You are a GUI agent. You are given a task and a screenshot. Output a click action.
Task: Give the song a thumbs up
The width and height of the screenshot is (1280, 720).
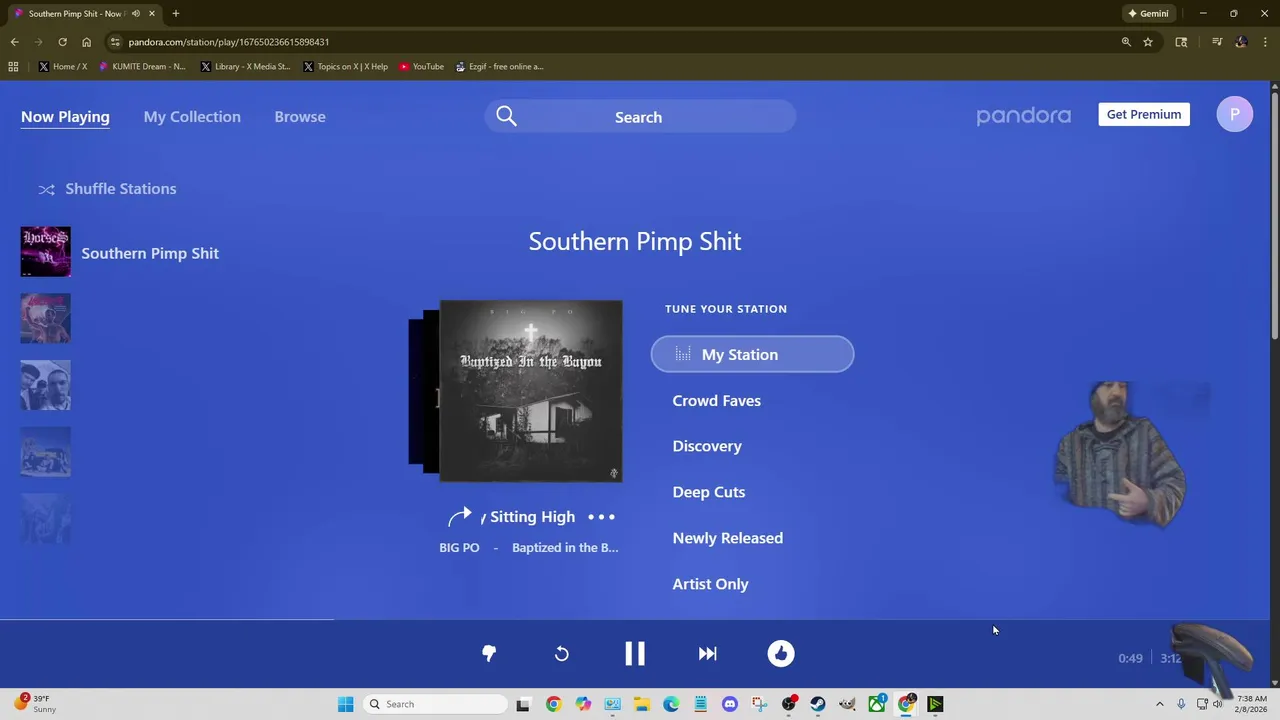tap(781, 653)
